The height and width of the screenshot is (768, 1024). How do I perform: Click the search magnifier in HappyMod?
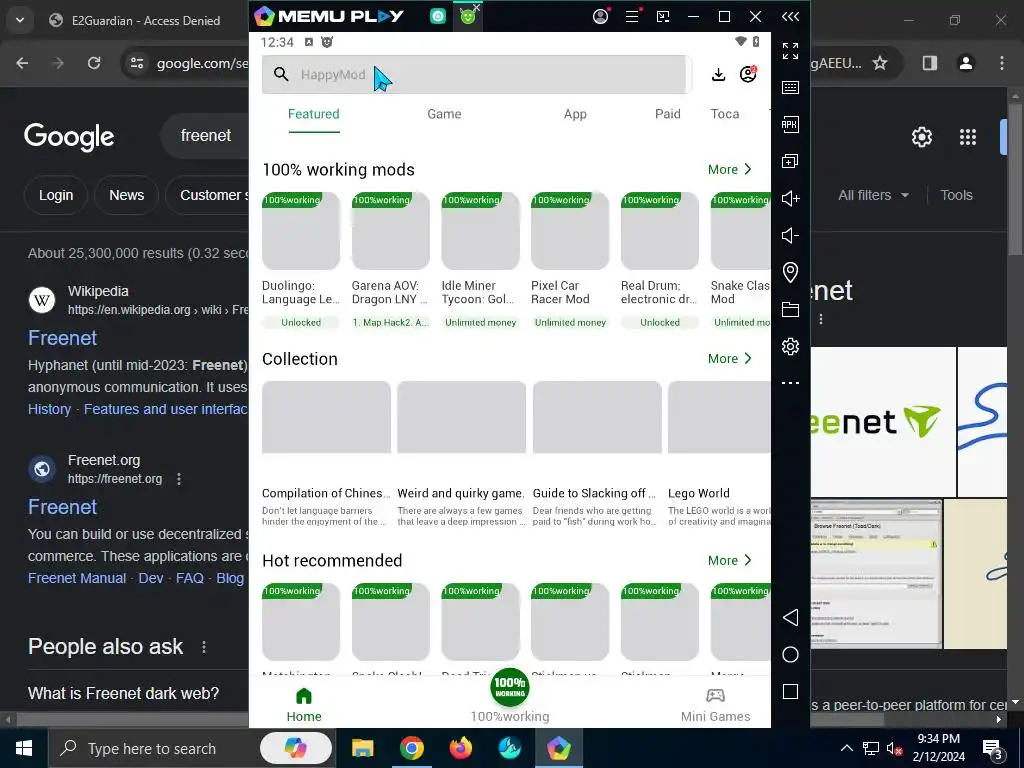(281, 74)
